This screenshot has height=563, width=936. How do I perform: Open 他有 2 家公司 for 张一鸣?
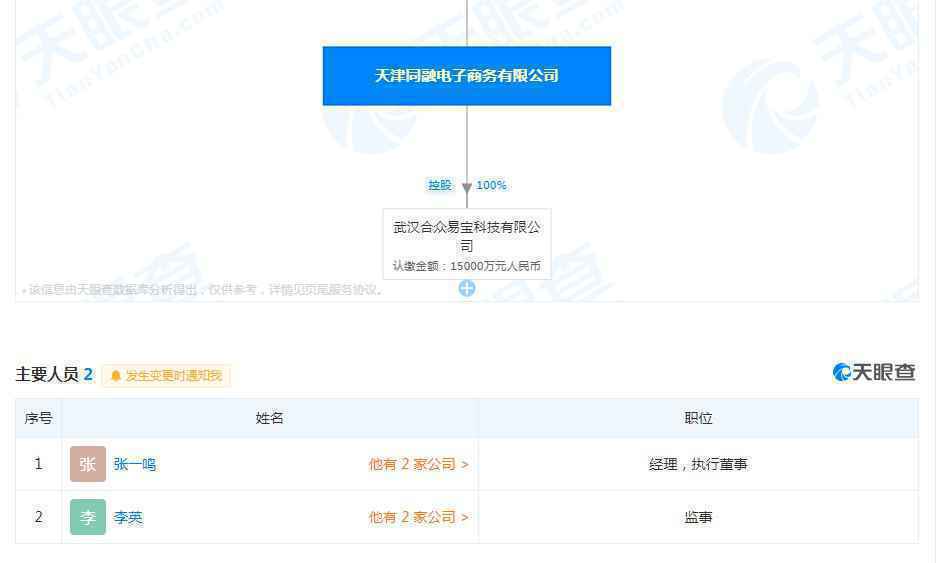tap(418, 464)
